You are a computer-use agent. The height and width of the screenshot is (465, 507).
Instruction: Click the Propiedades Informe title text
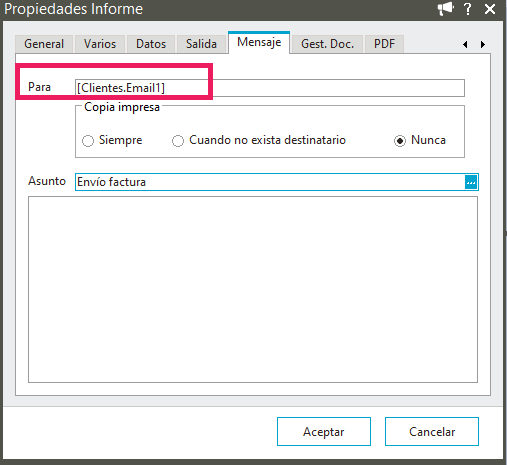(74, 9)
